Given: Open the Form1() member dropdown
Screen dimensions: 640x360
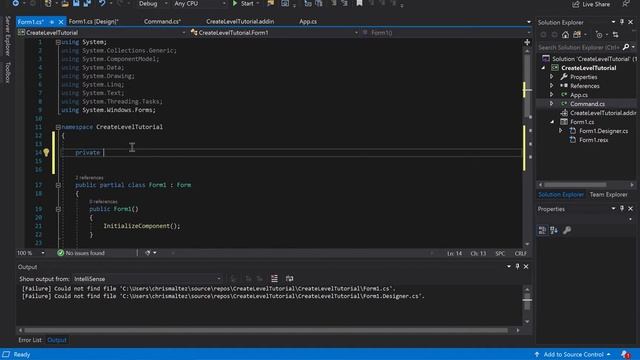Looking at the screenshot, I should (x=446, y=33).
